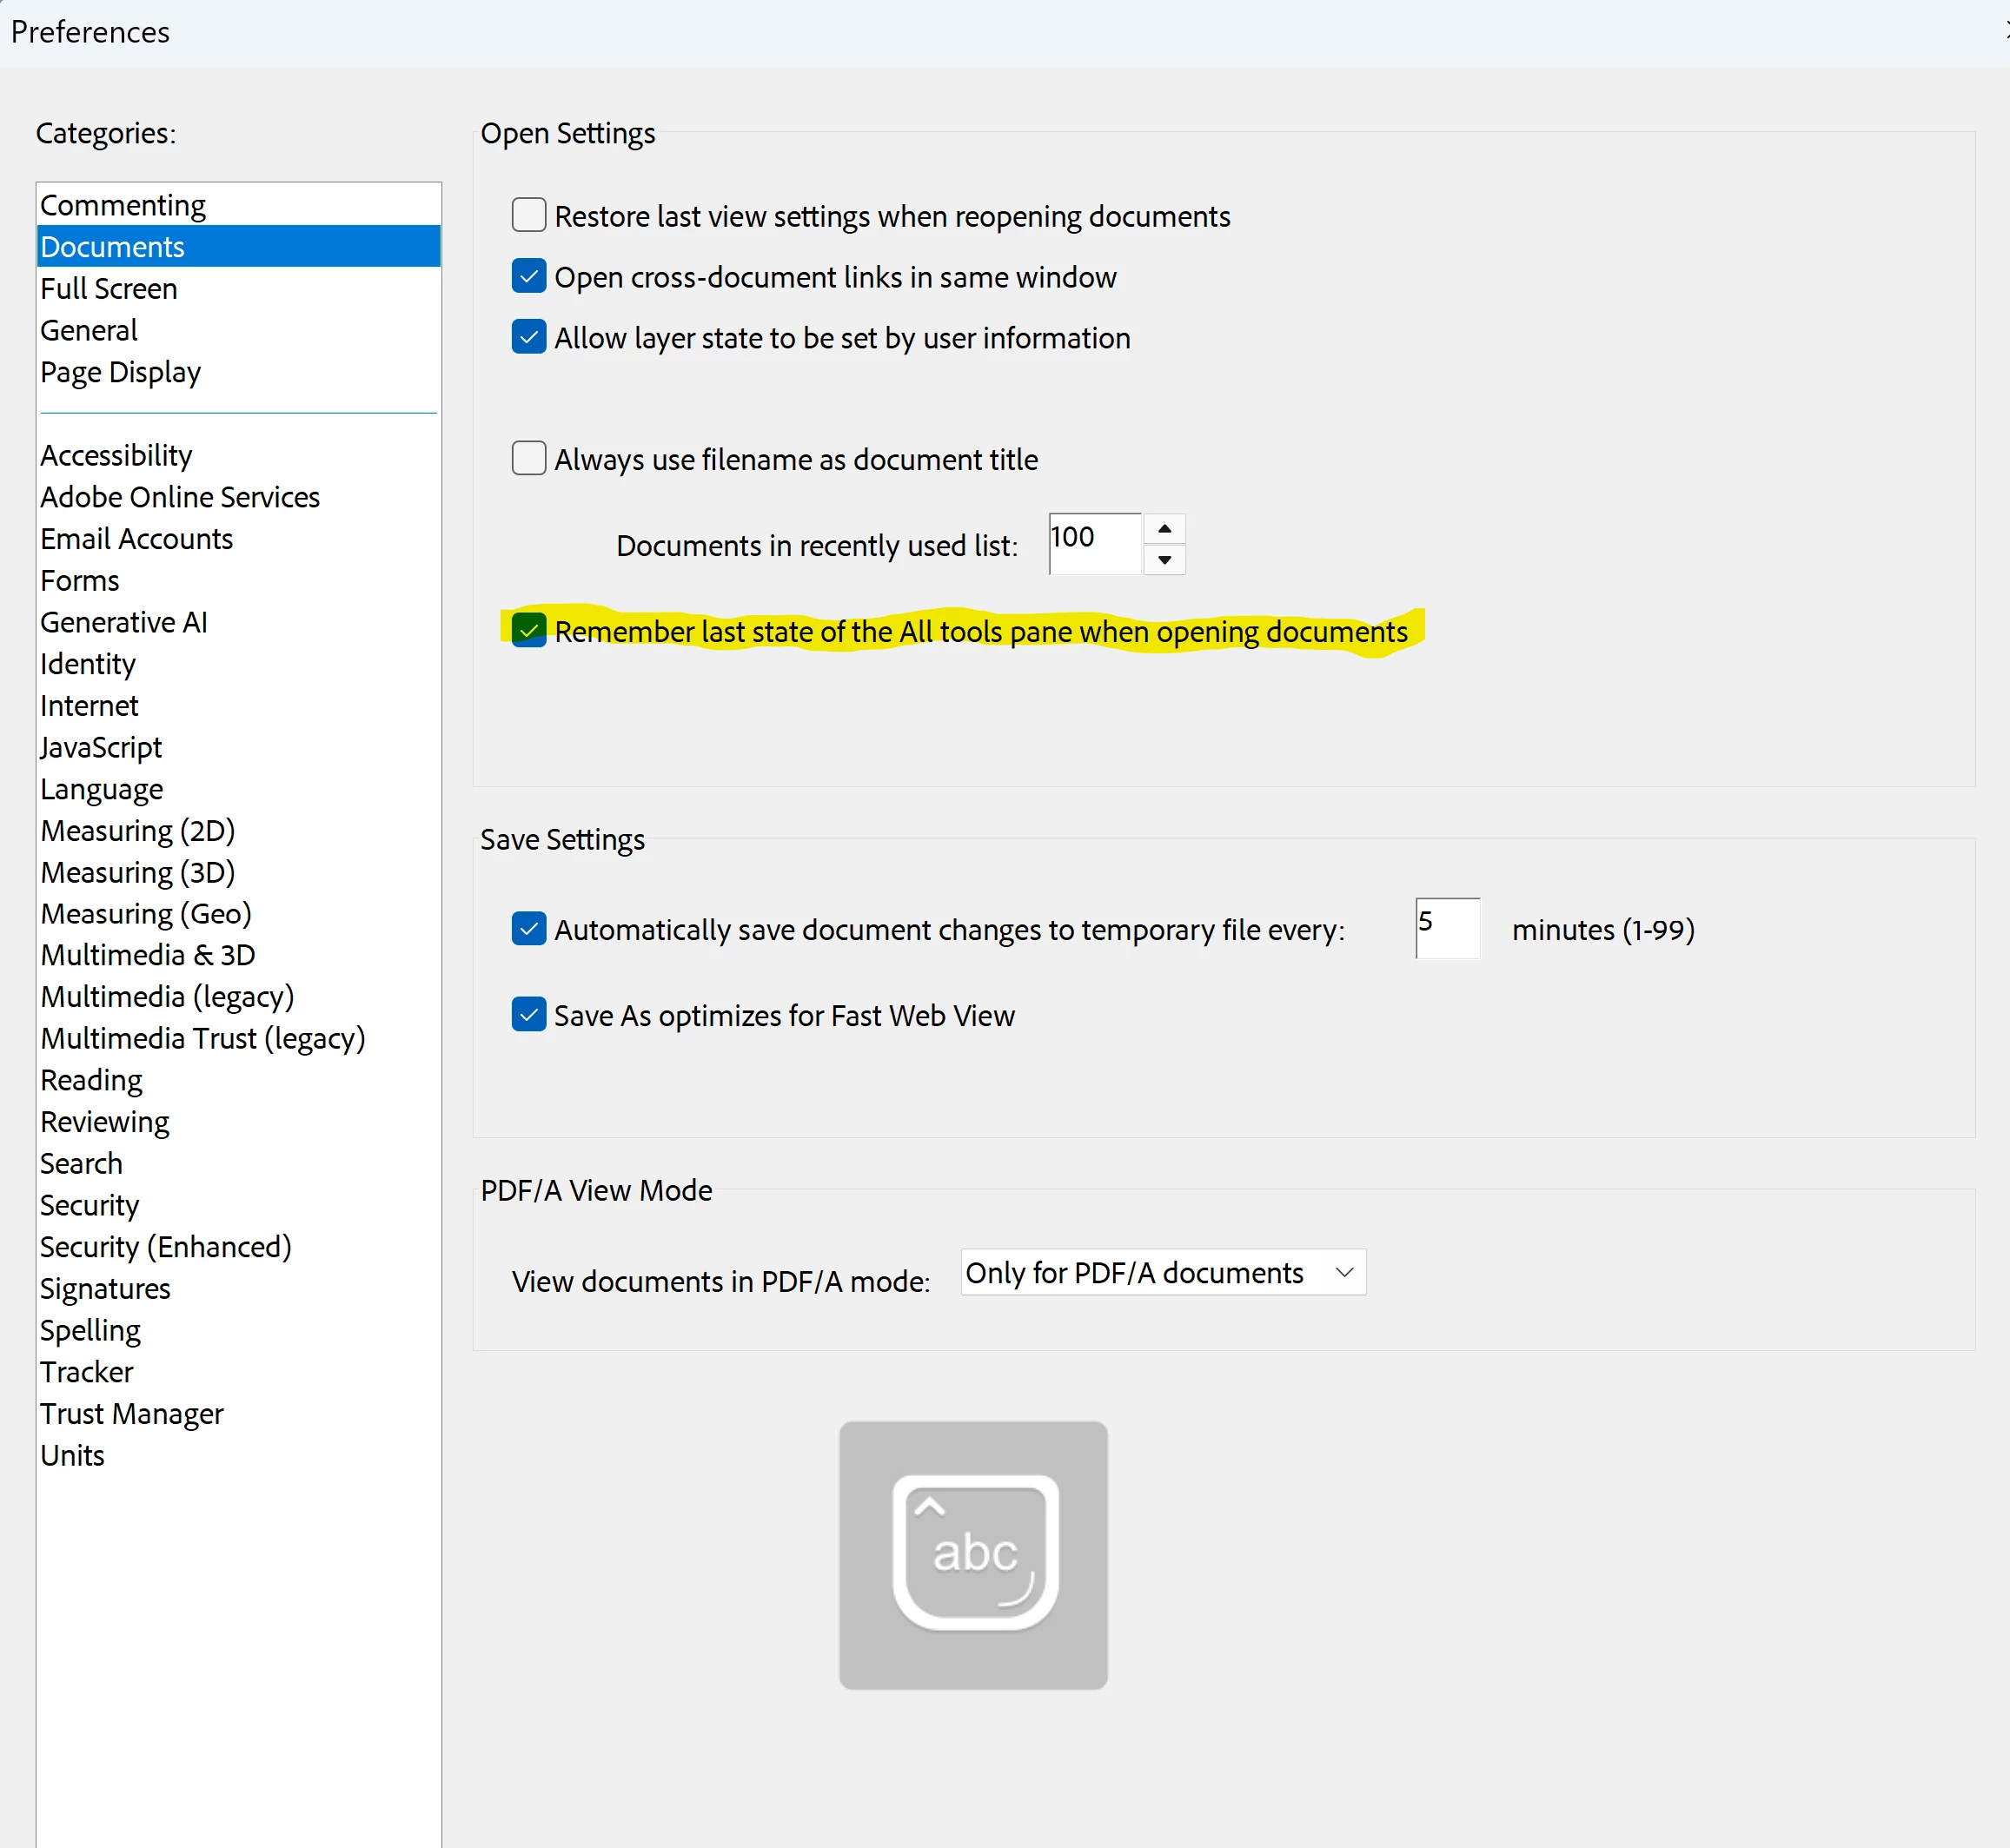This screenshot has height=1848, width=2010.
Task: Increase recently used list count with up arrow
Action: coord(1164,529)
